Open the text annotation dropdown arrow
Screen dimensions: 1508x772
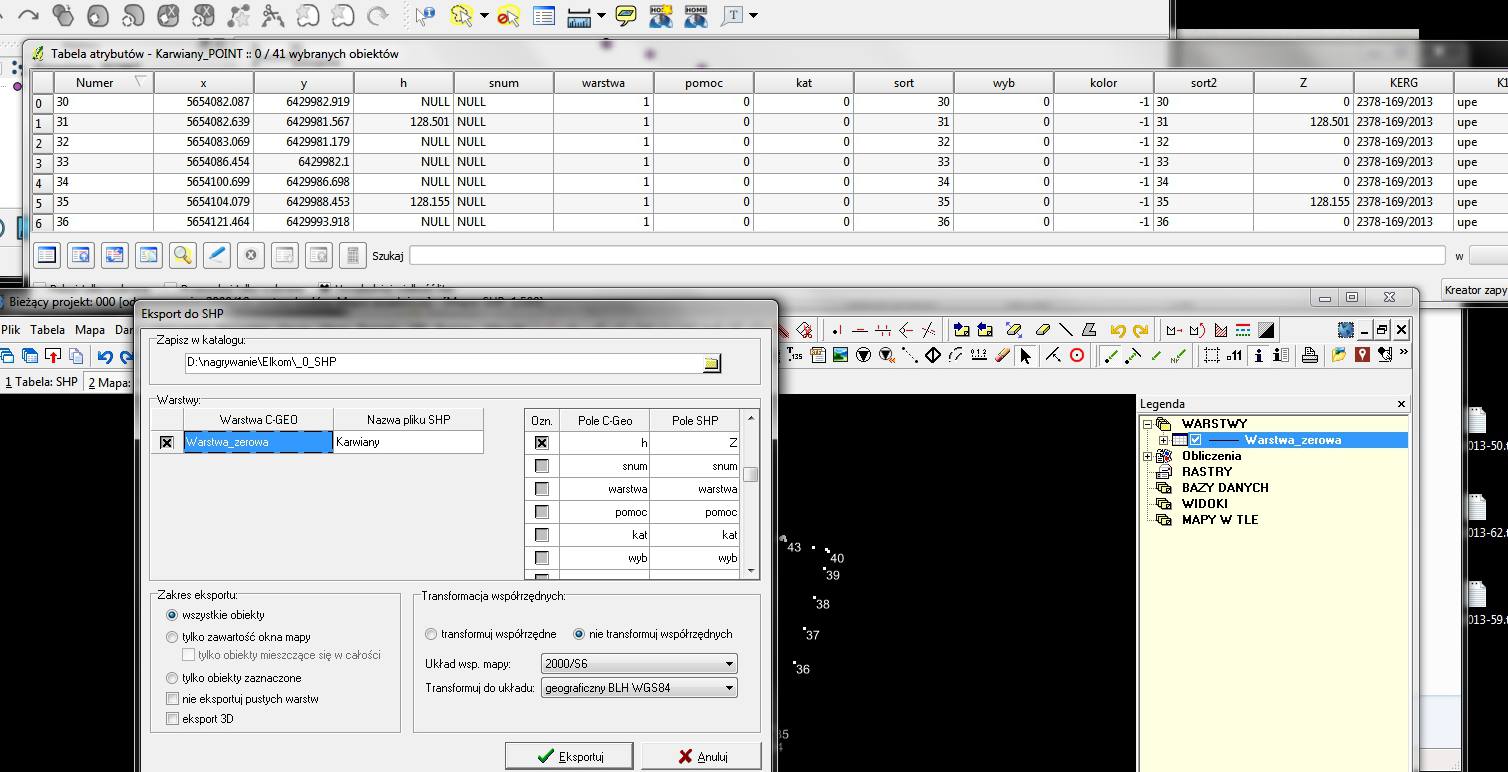tap(753, 16)
